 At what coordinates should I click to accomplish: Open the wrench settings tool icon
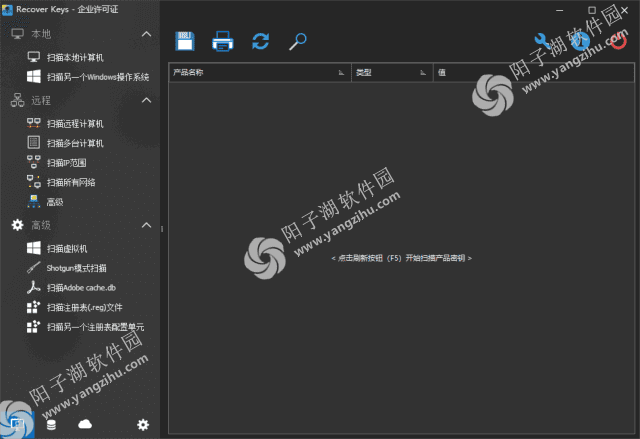point(543,41)
